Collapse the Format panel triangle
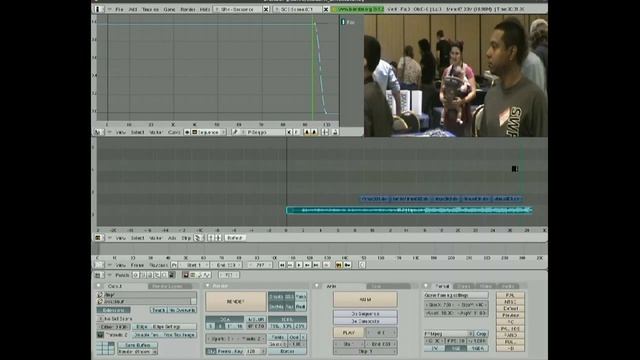The height and width of the screenshot is (360, 640). [426, 285]
